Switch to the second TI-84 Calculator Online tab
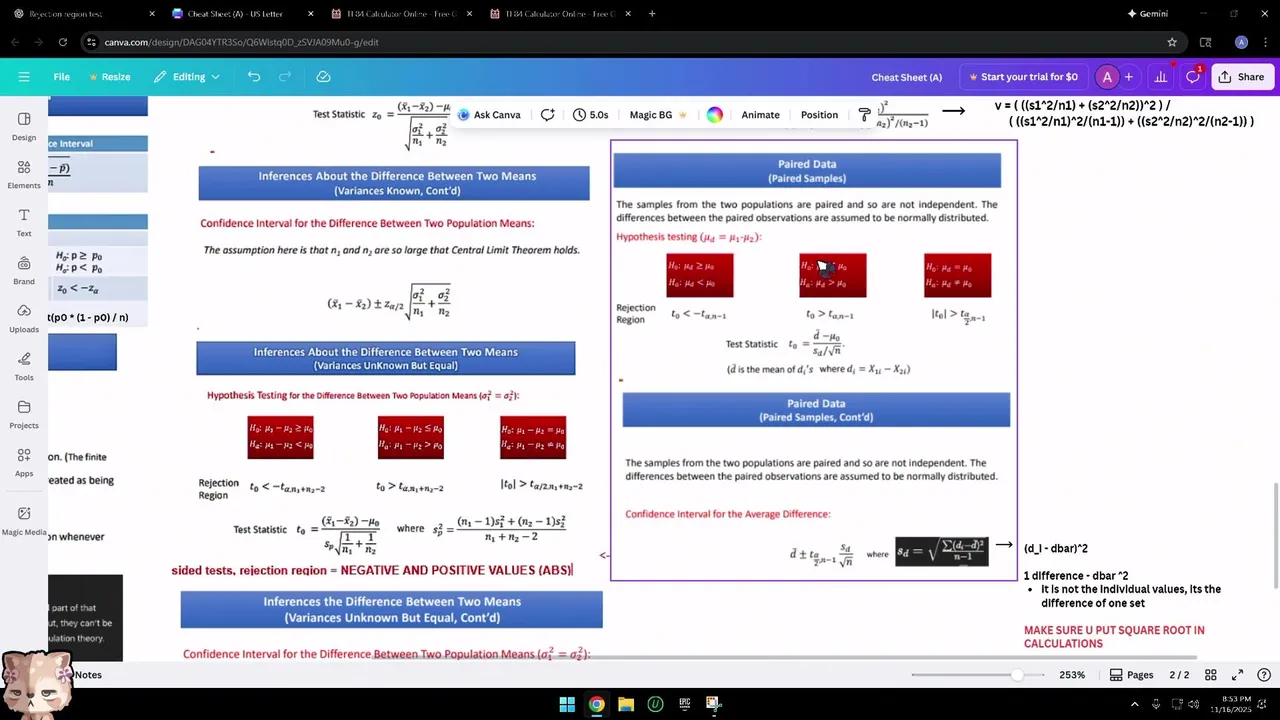This screenshot has width=1280, height=720. pos(559,14)
